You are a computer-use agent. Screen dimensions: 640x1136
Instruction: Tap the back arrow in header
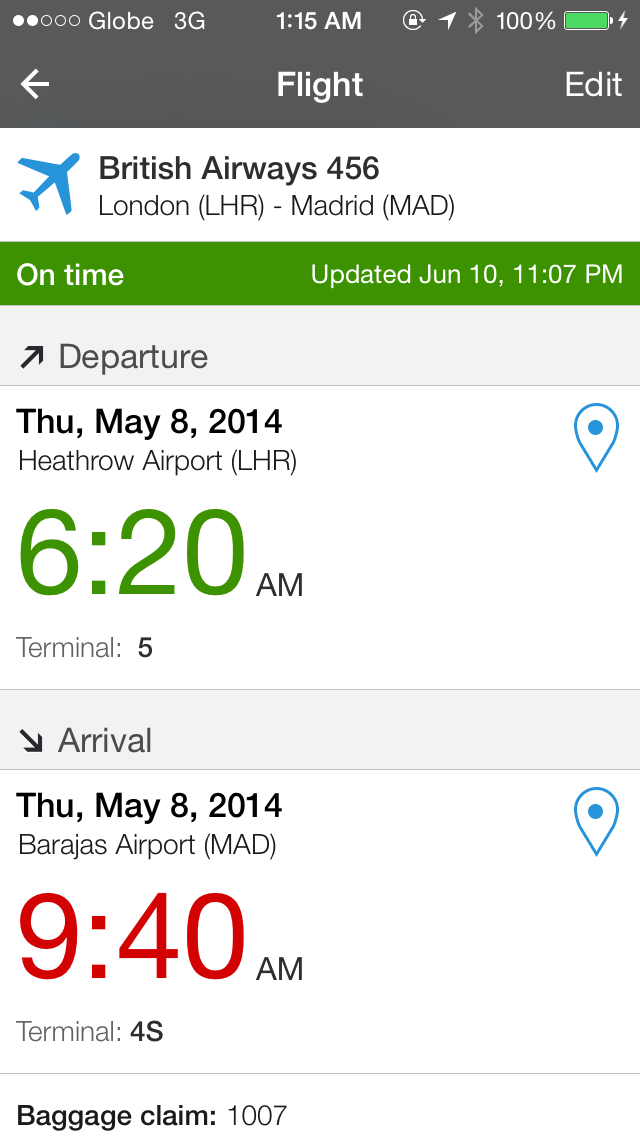(x=35, y=85)
